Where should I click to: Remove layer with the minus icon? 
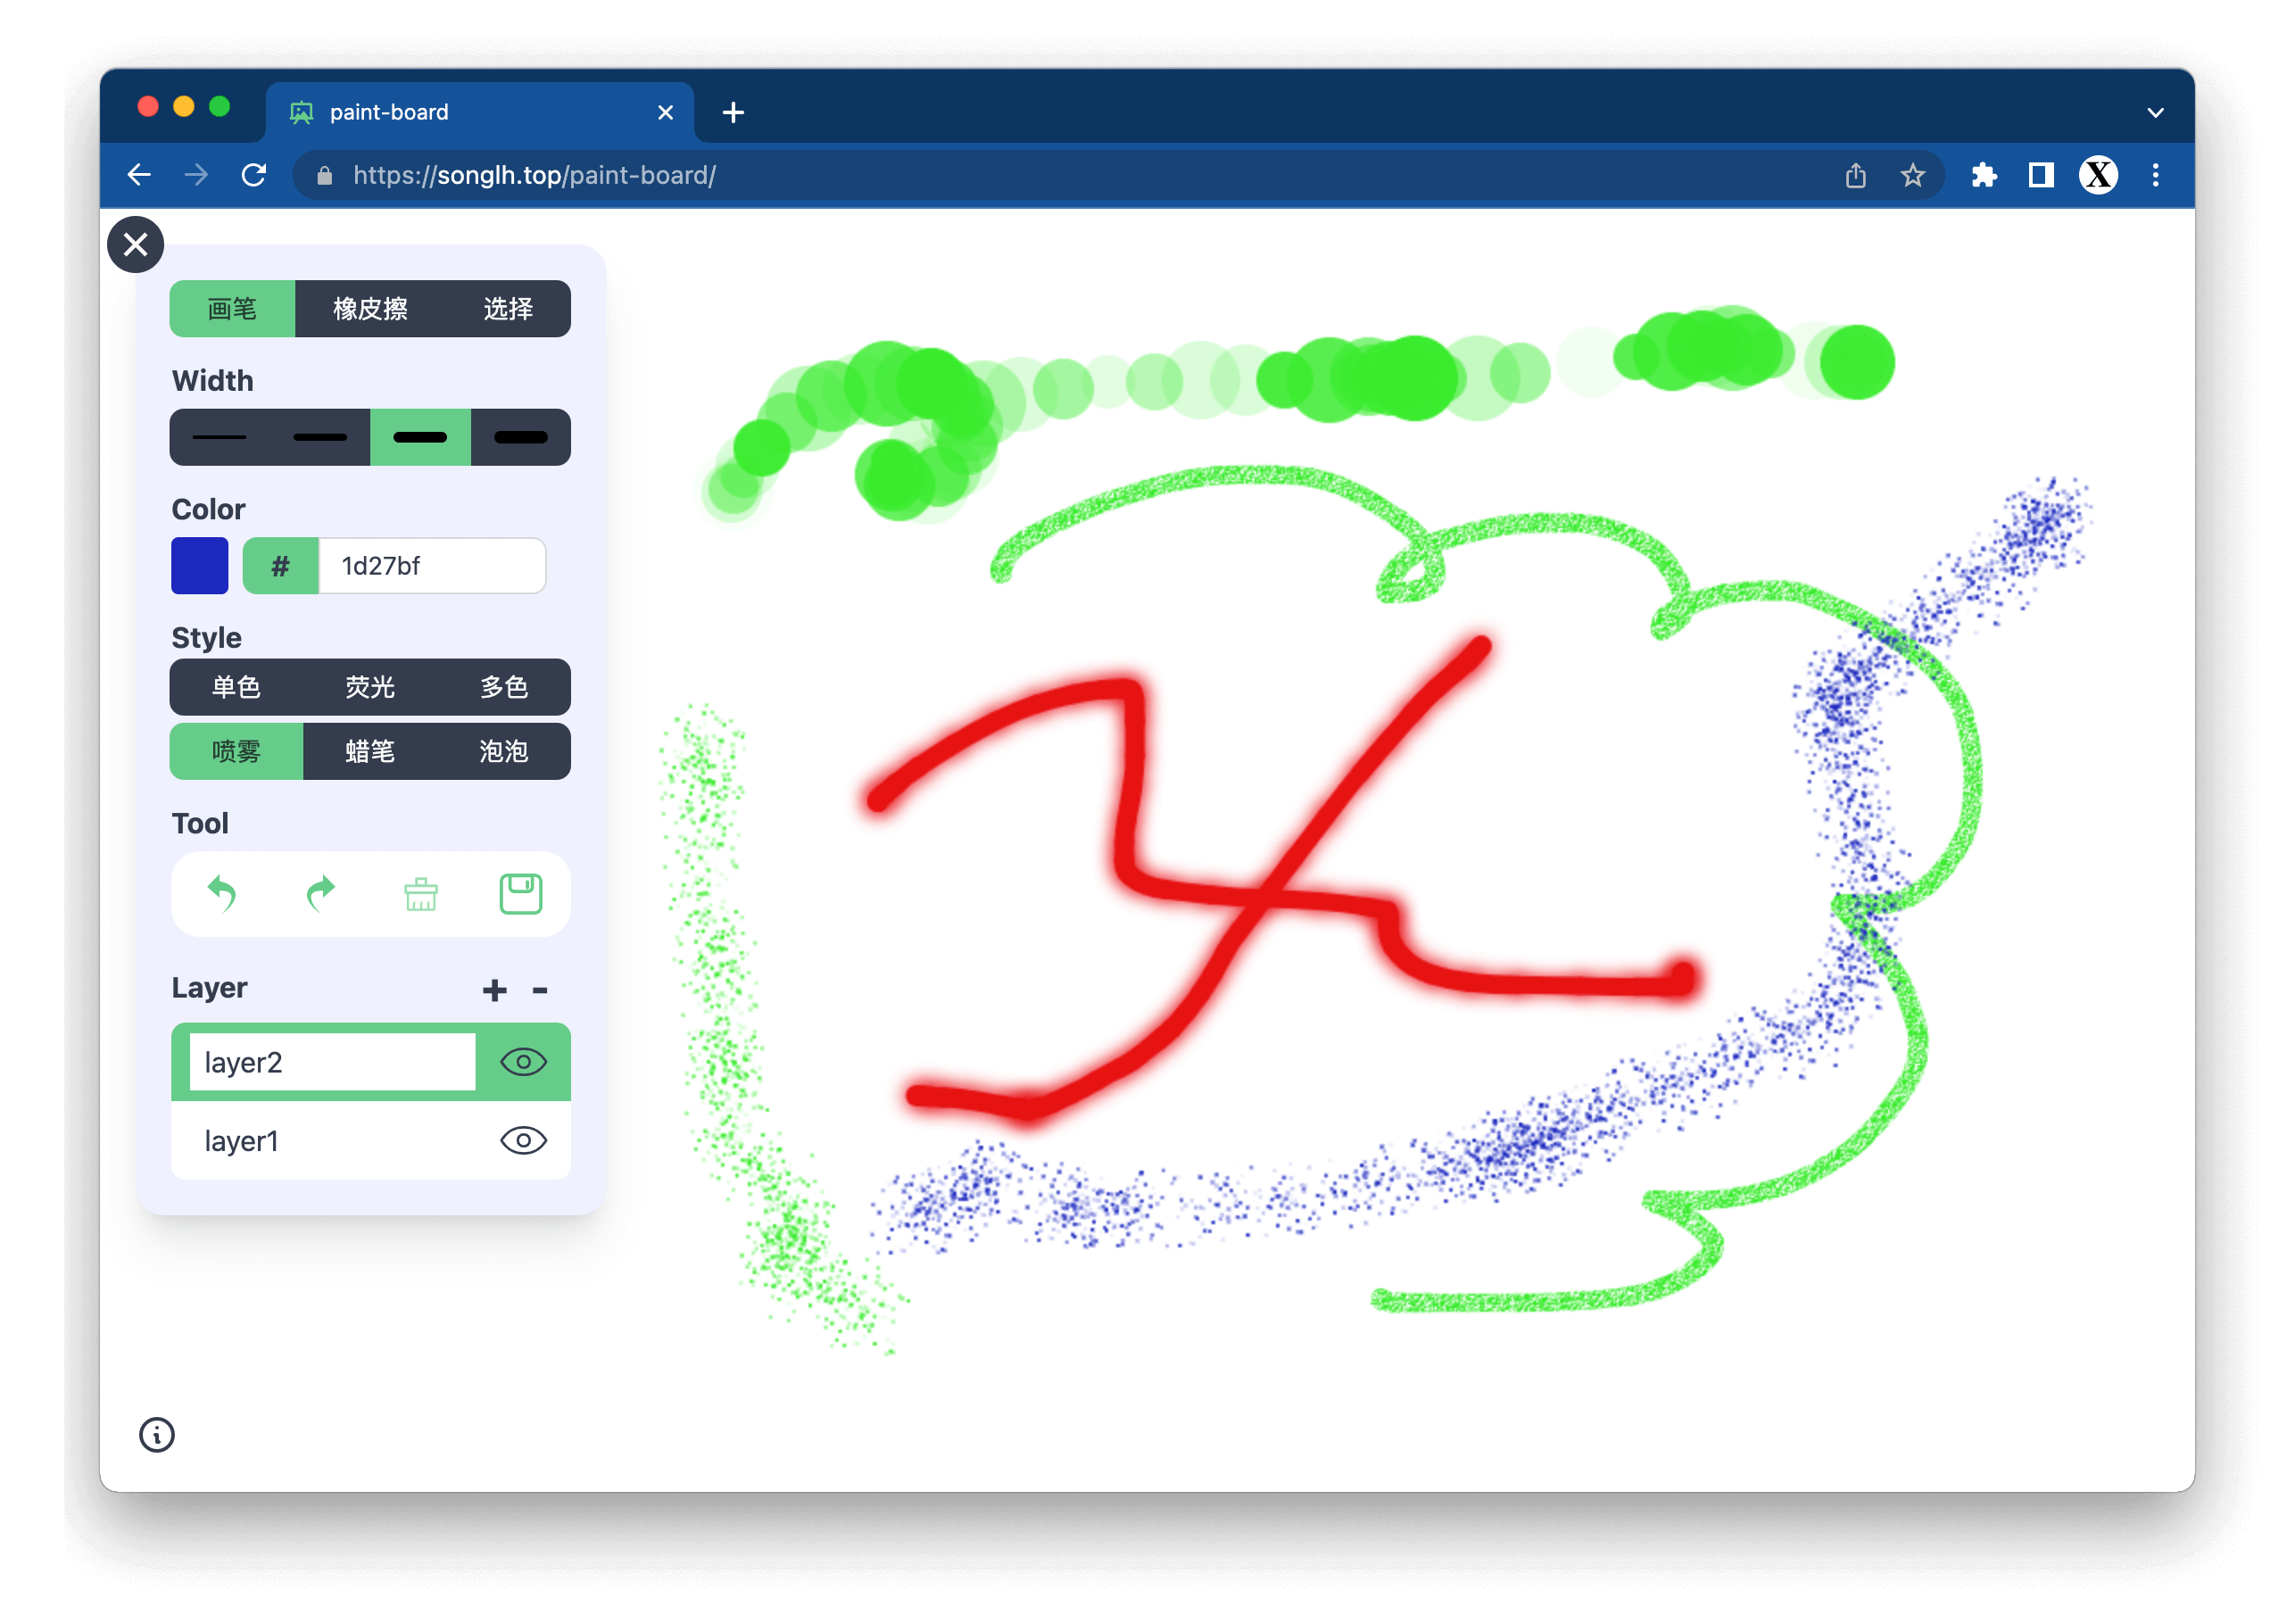540,990
